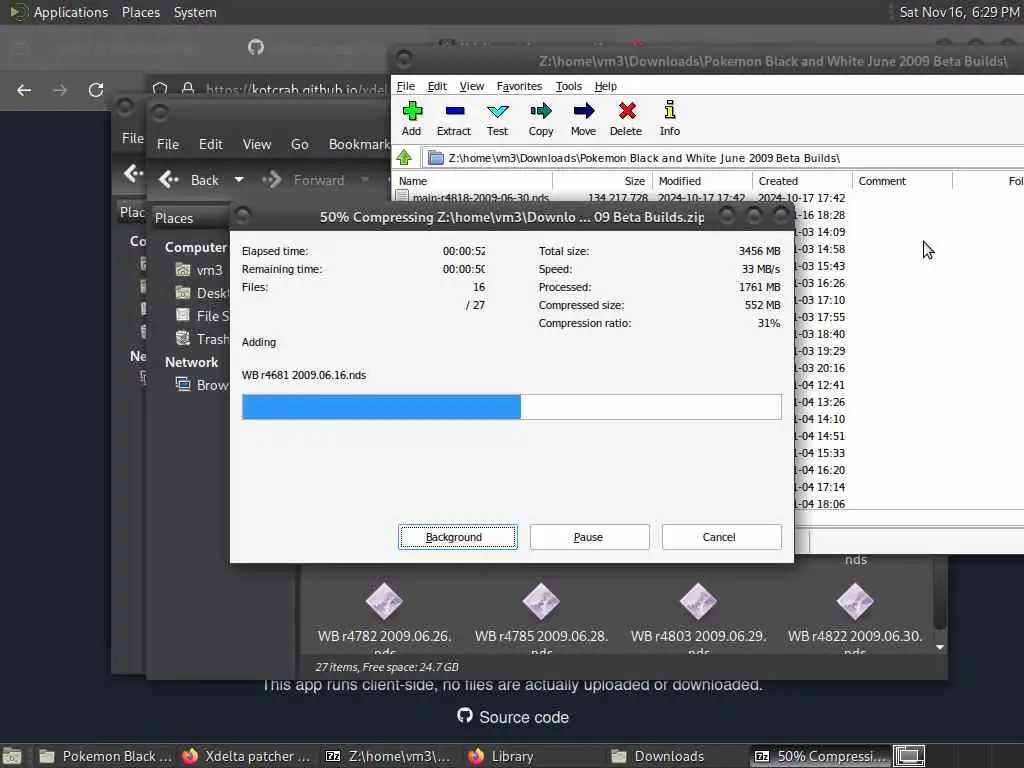The height and width of the screenshot is (768, 1024).
Task: Open the Edit menu in 7-Zip
Action: 437,86
